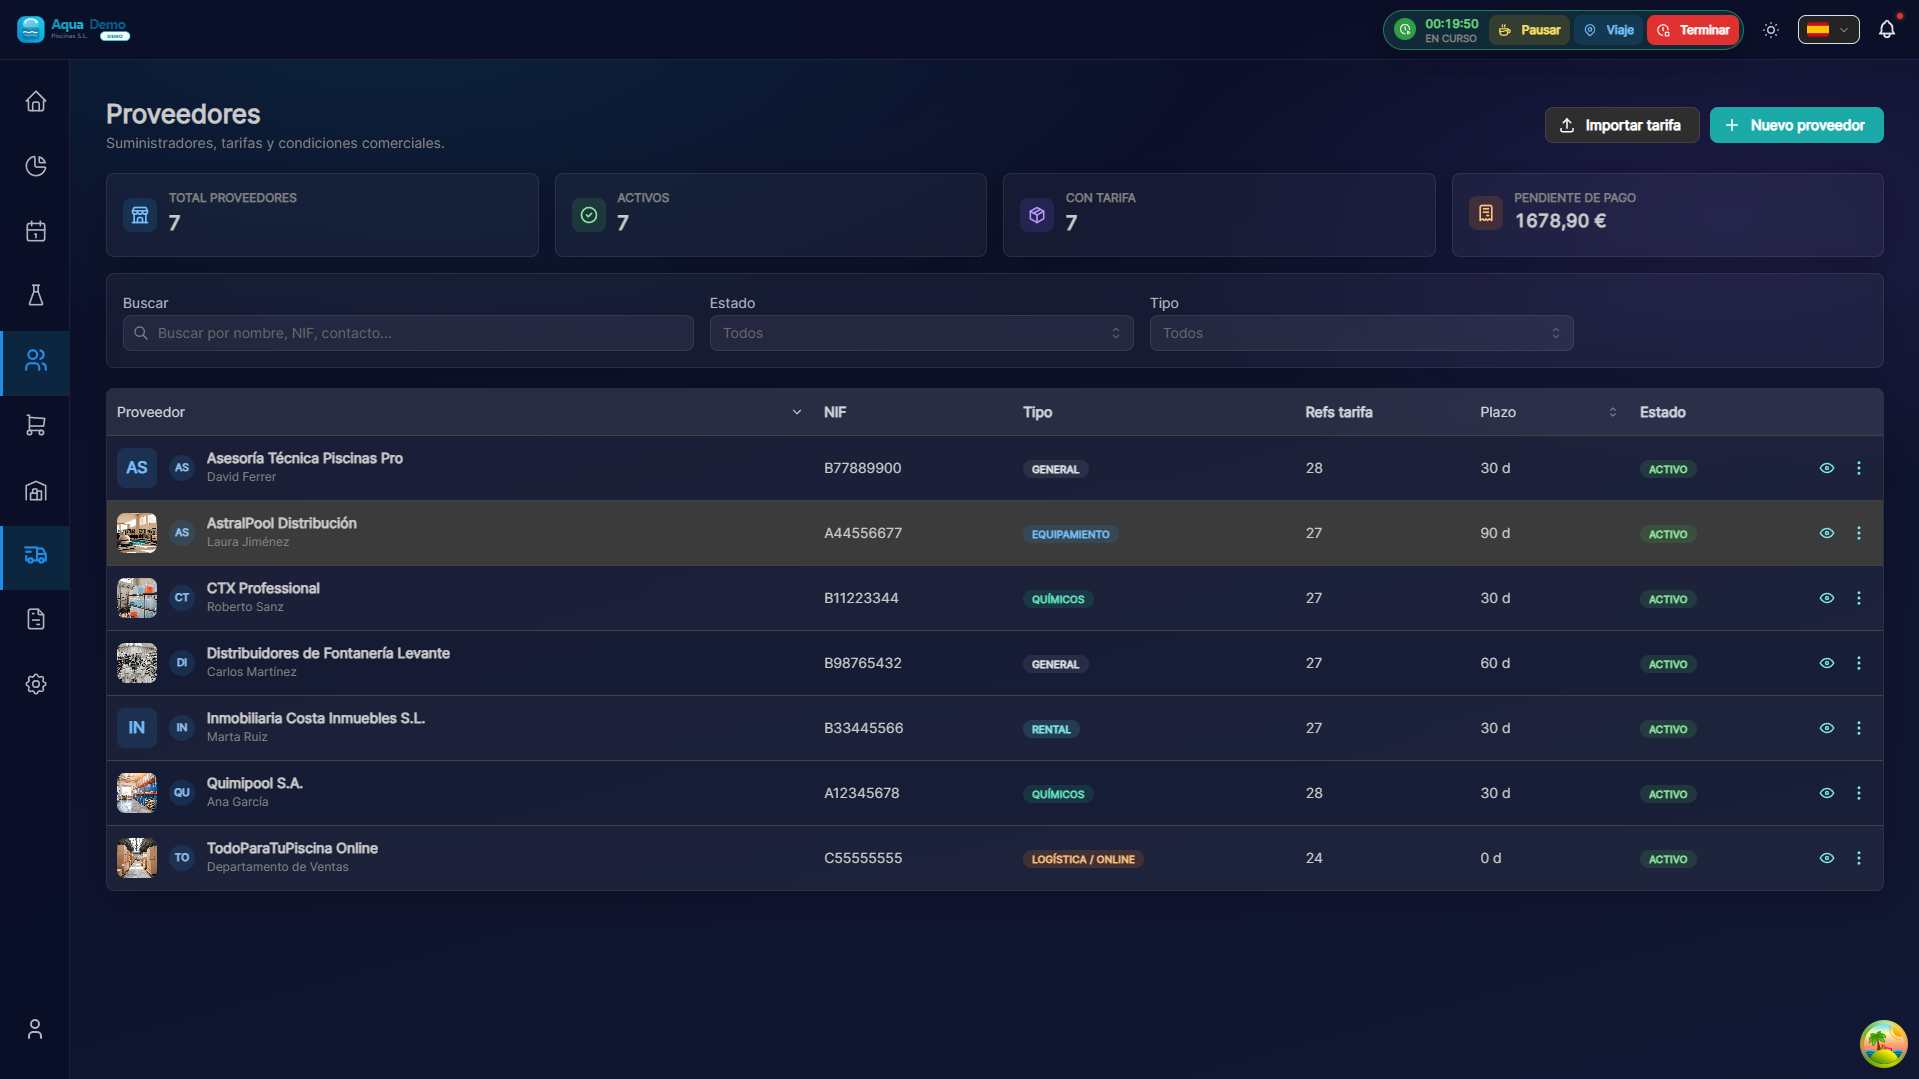Click the Estado column header
The width and height of the screenshot is (1919, 1079).
coord(1662,412)
